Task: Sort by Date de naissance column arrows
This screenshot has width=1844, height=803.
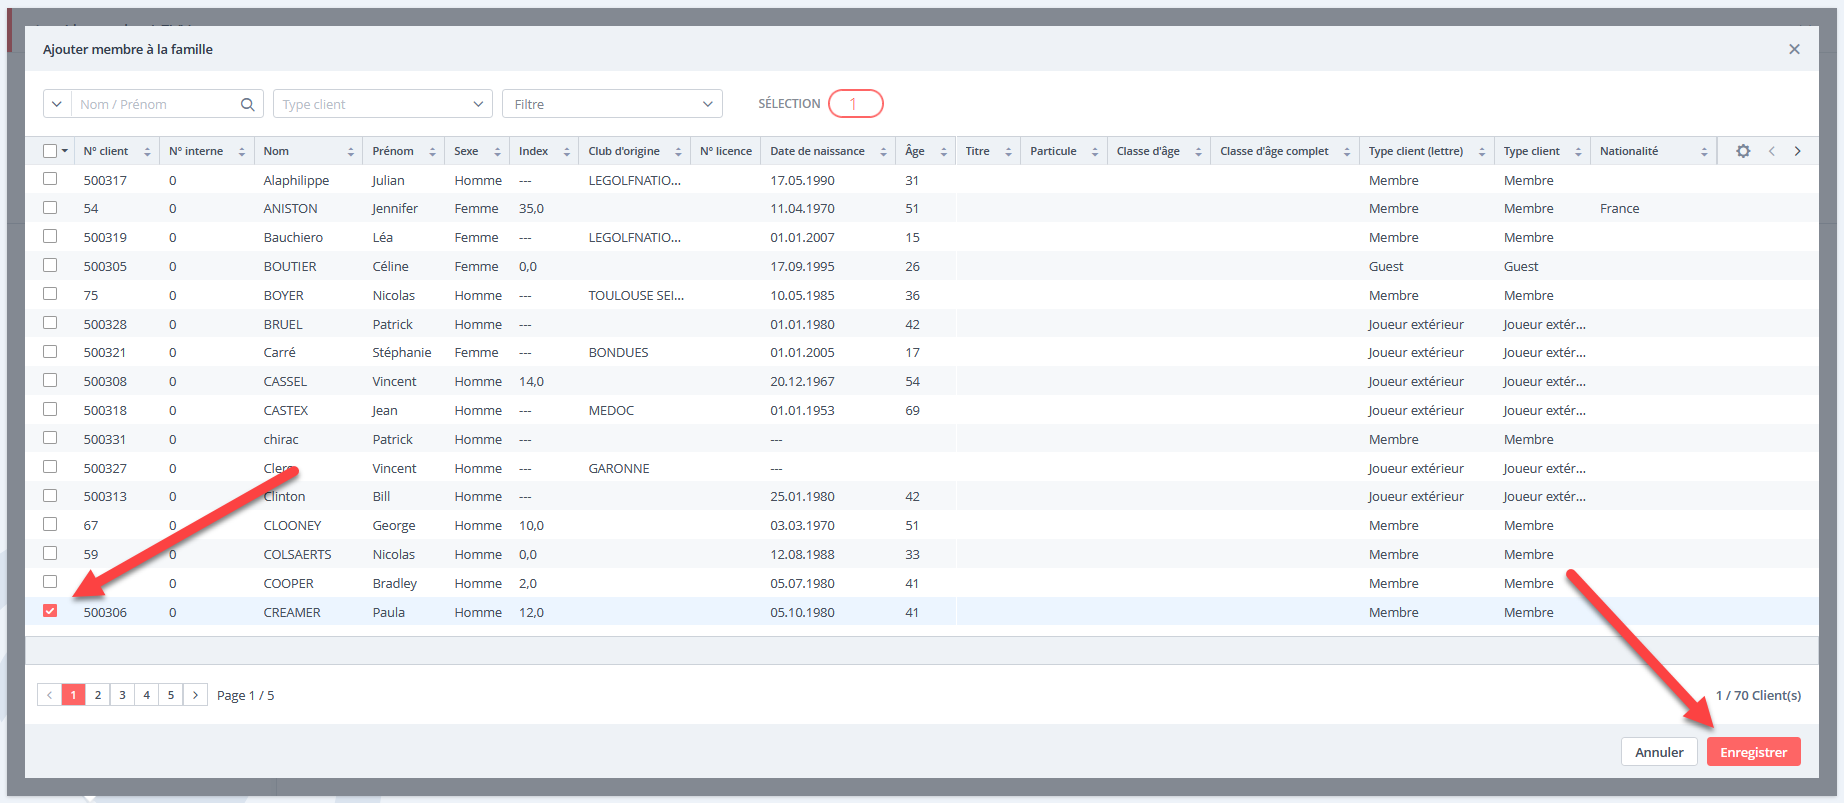Action: (883, 152)
